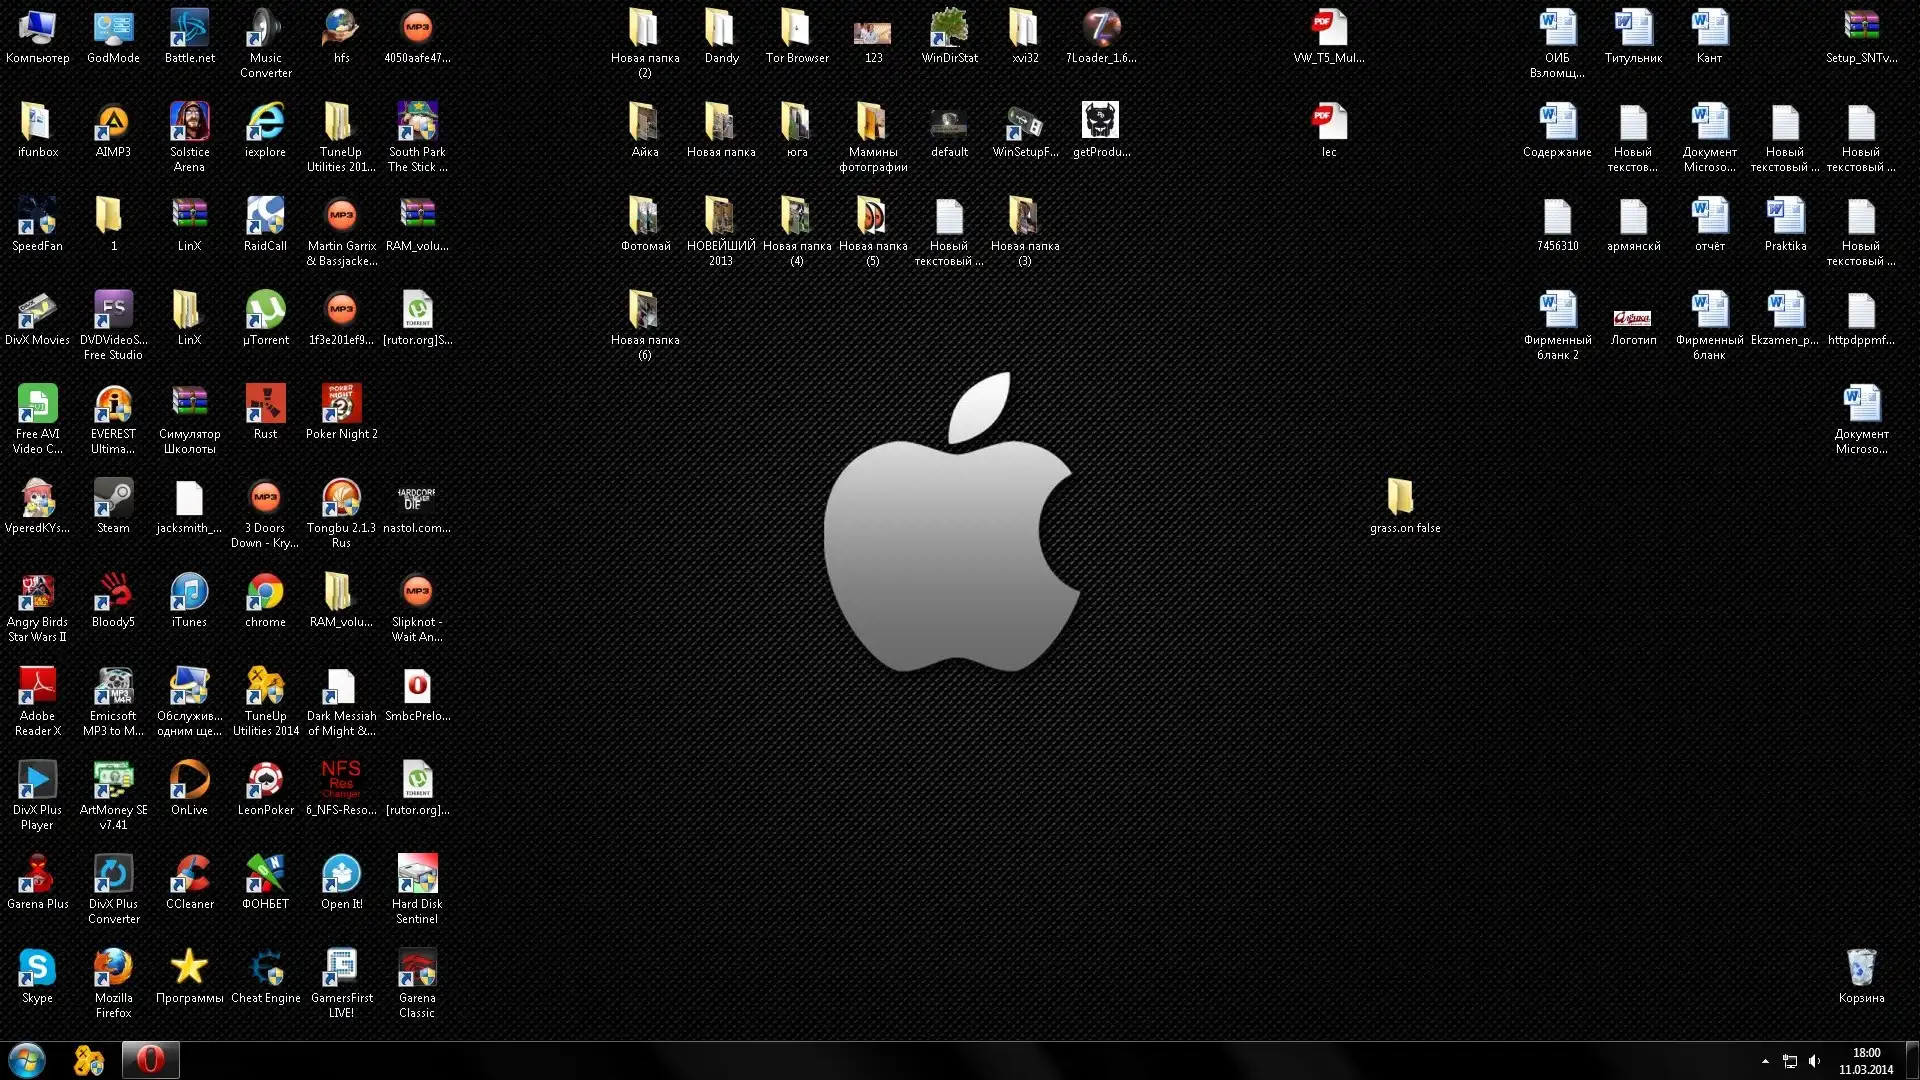Select the Adobe Reader X shortcut
Image resolution: width=1920 pixels, height=1080 pixels.
click(37, 687)
